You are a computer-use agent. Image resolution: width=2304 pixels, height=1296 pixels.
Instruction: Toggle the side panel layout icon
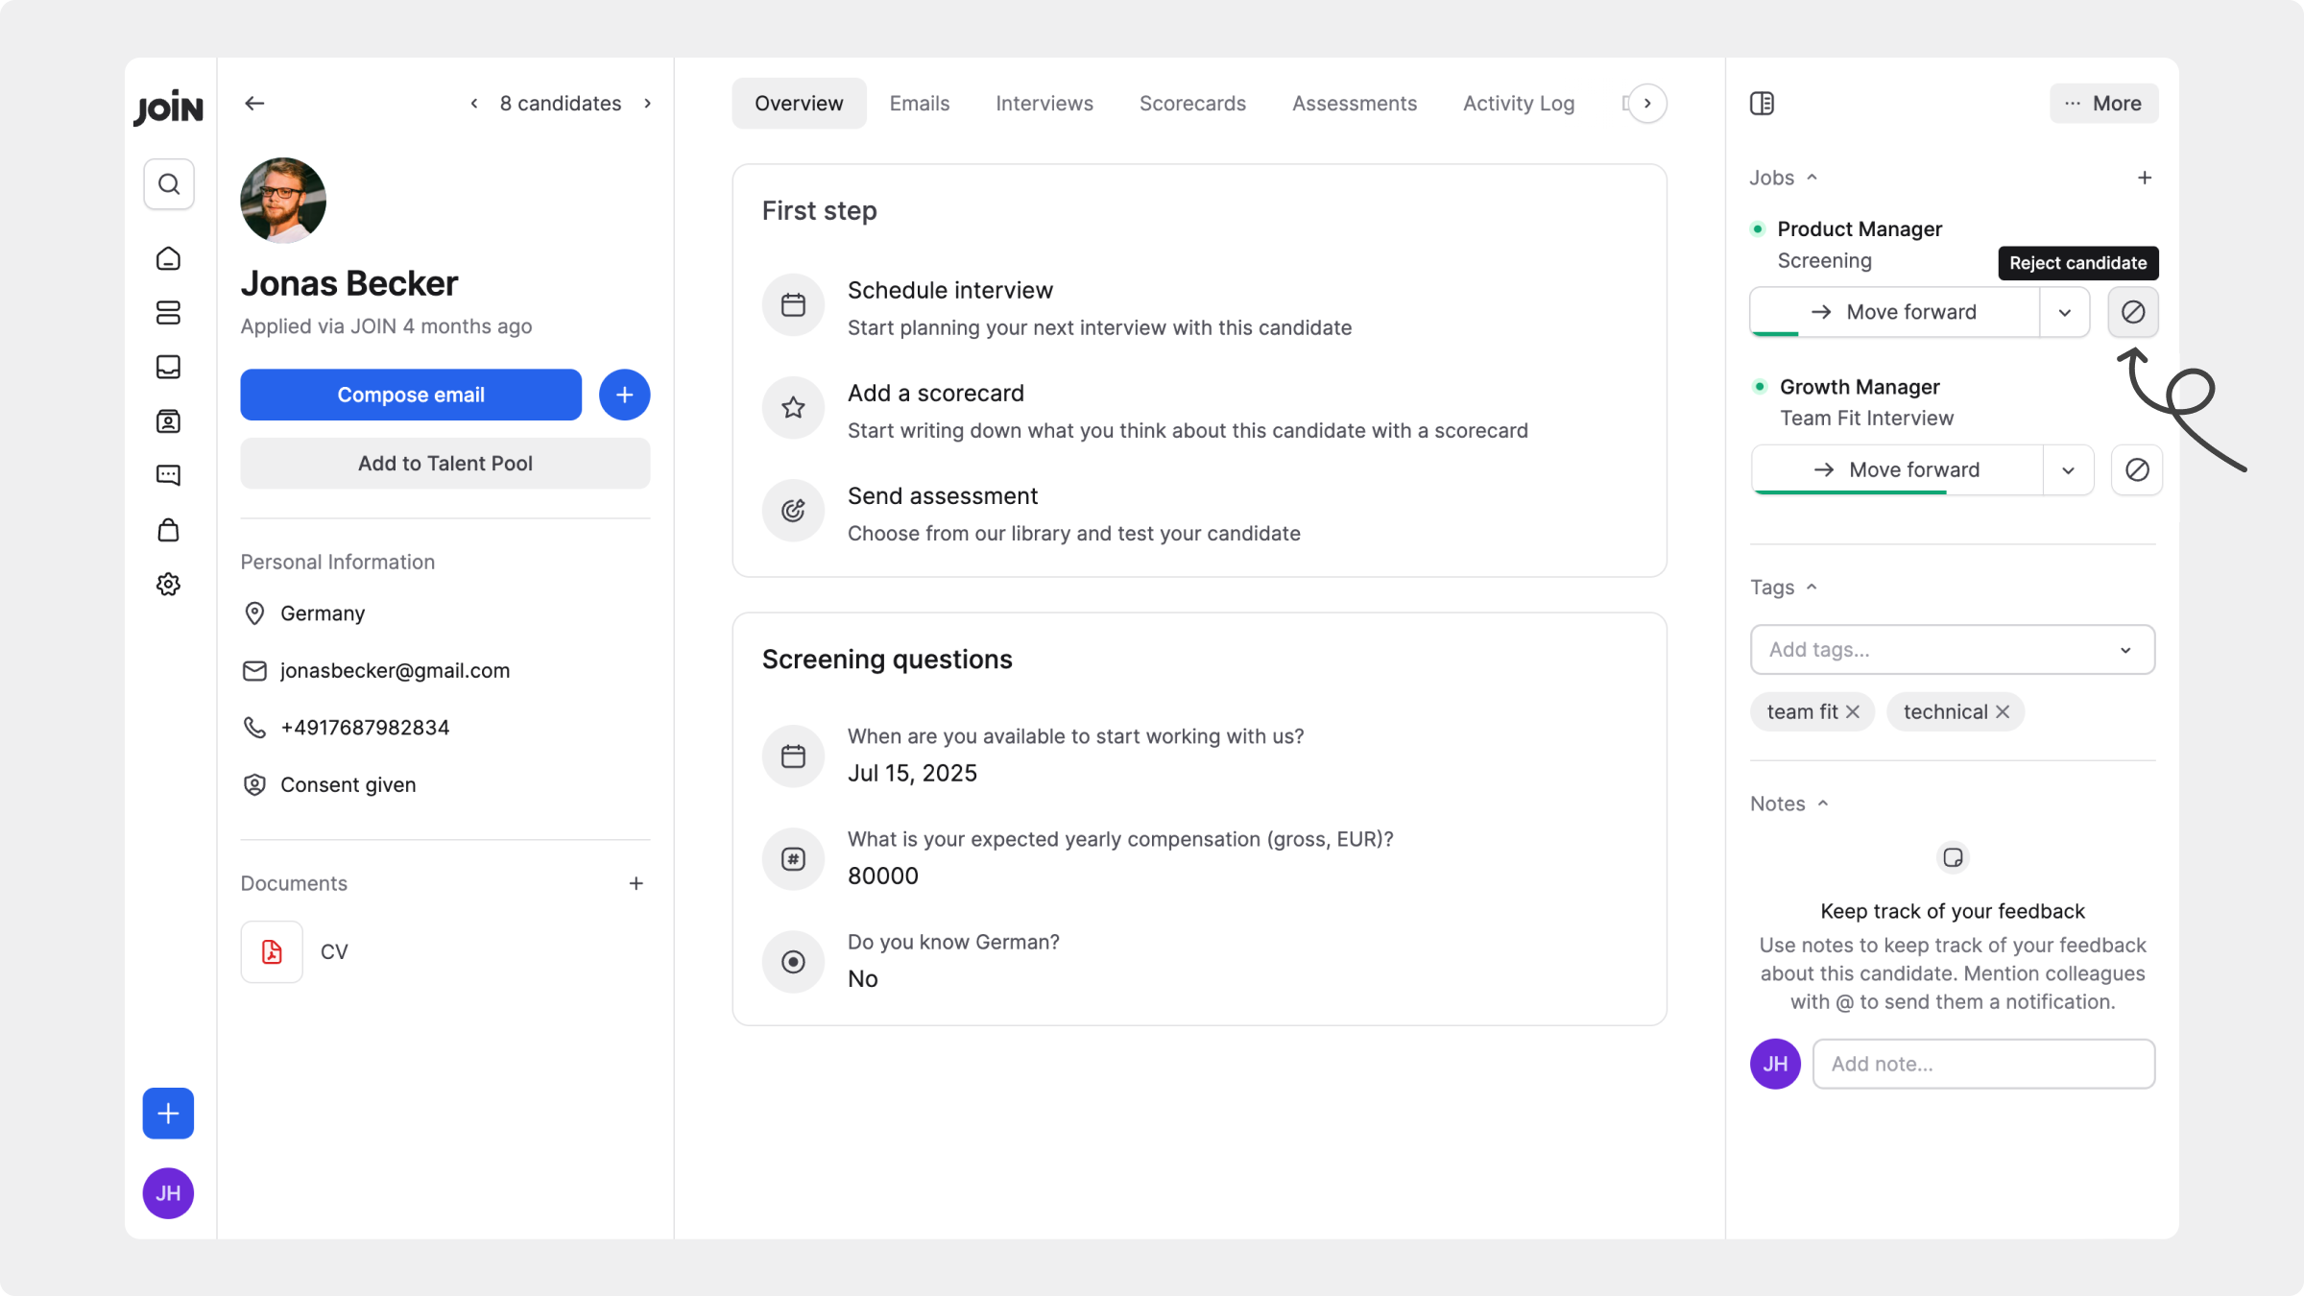1762,103
